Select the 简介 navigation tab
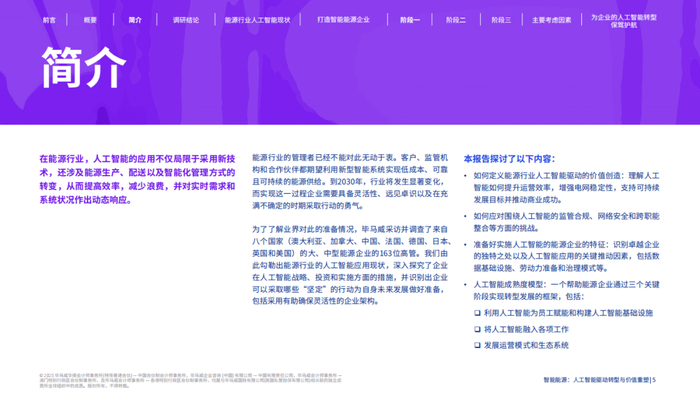The height and width of the screenshot is (394, 700). click(135, 20)
